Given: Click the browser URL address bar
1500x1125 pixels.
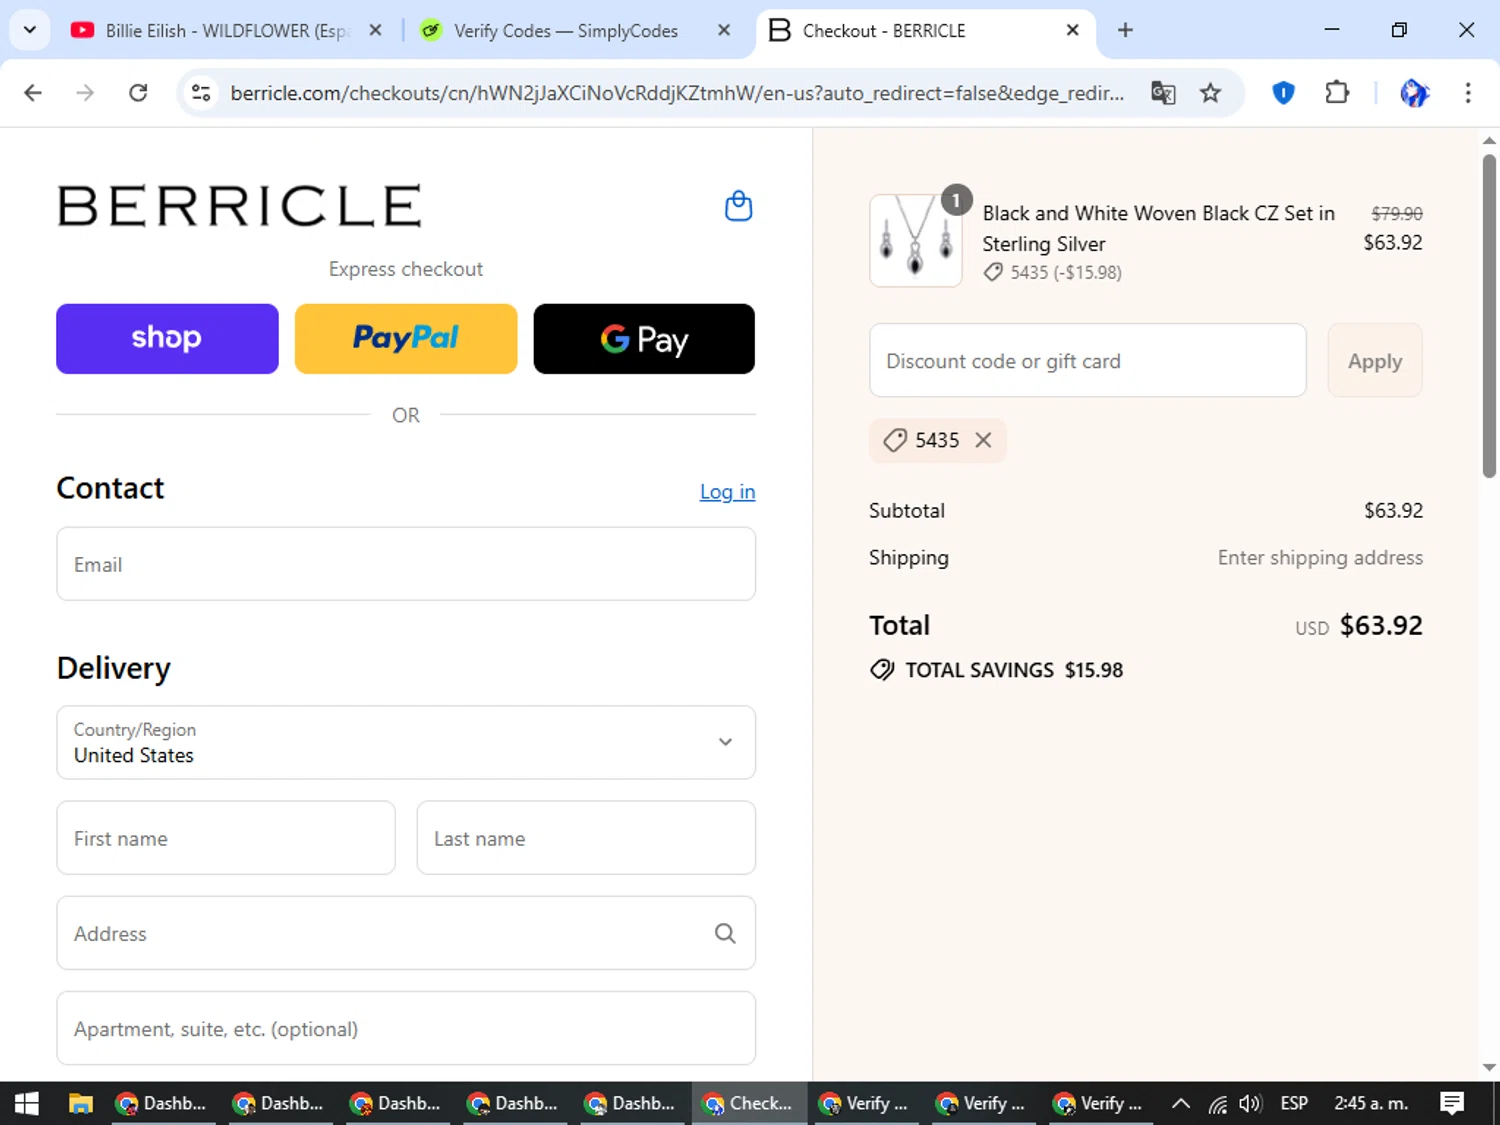Looking at the screenshot, I should tap(676, 93).
